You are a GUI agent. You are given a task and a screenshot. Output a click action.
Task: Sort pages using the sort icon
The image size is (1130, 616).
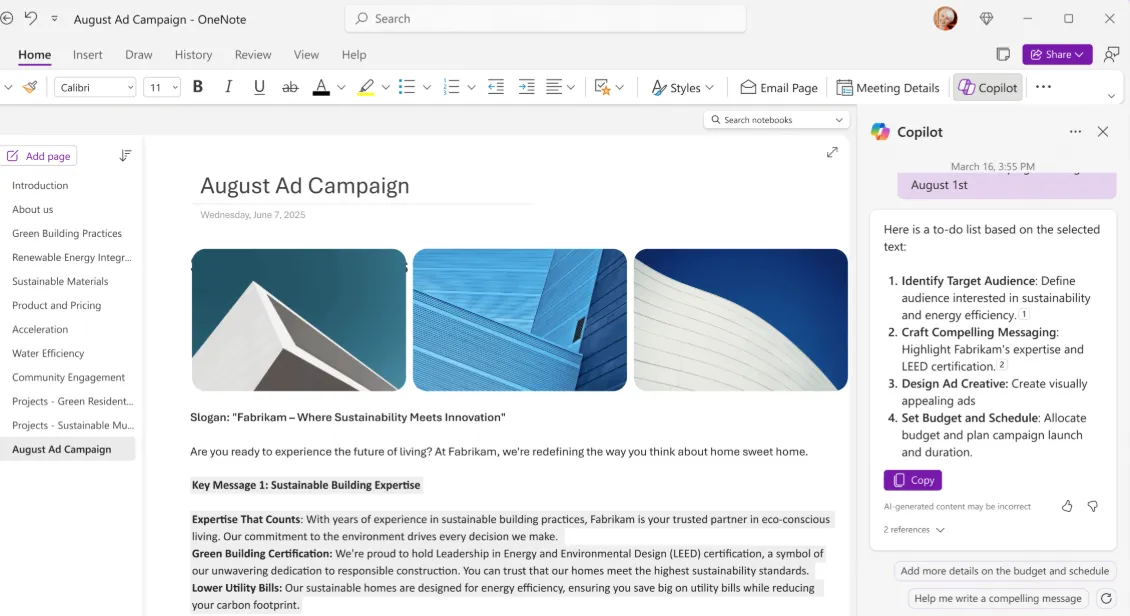(125, 156)
